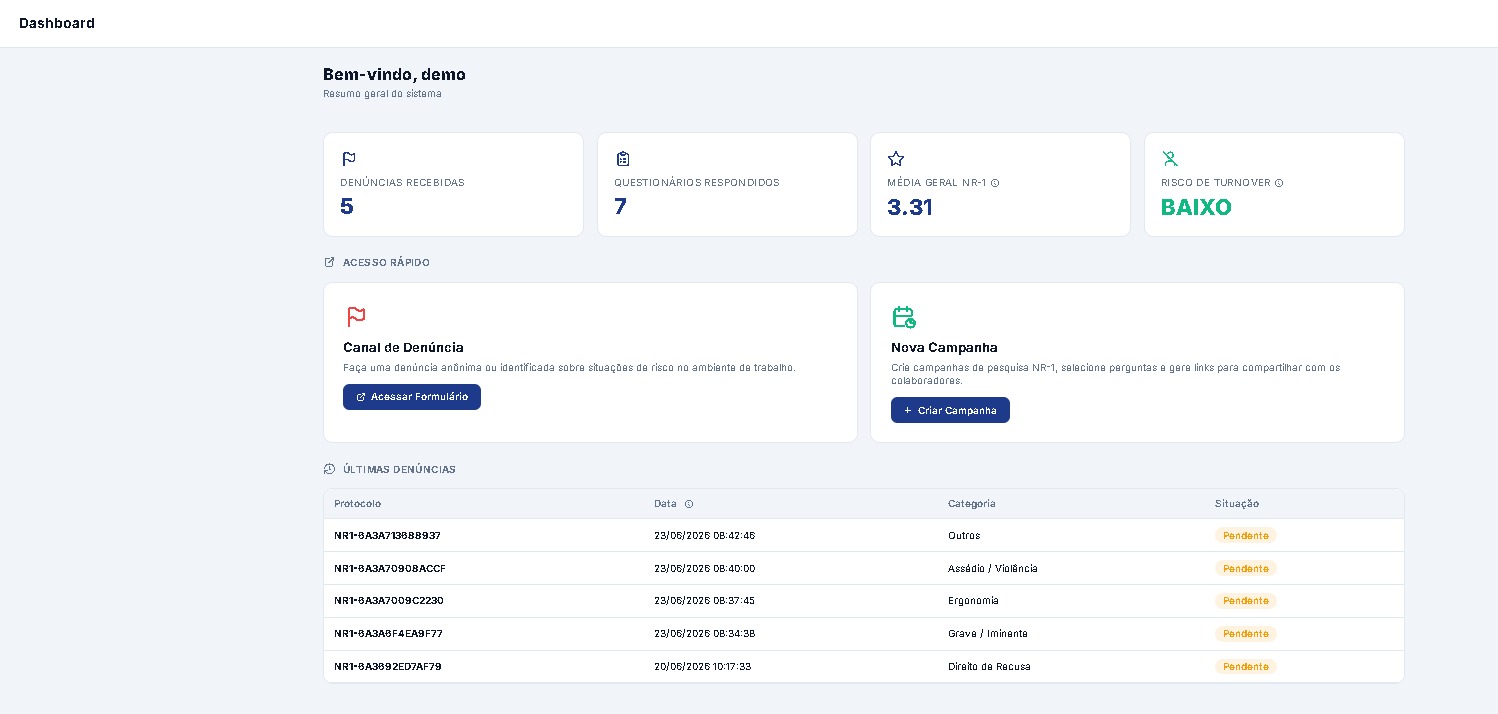Click the Nova Campanha card title
The image size is (1498, 714).
point(944,348)
